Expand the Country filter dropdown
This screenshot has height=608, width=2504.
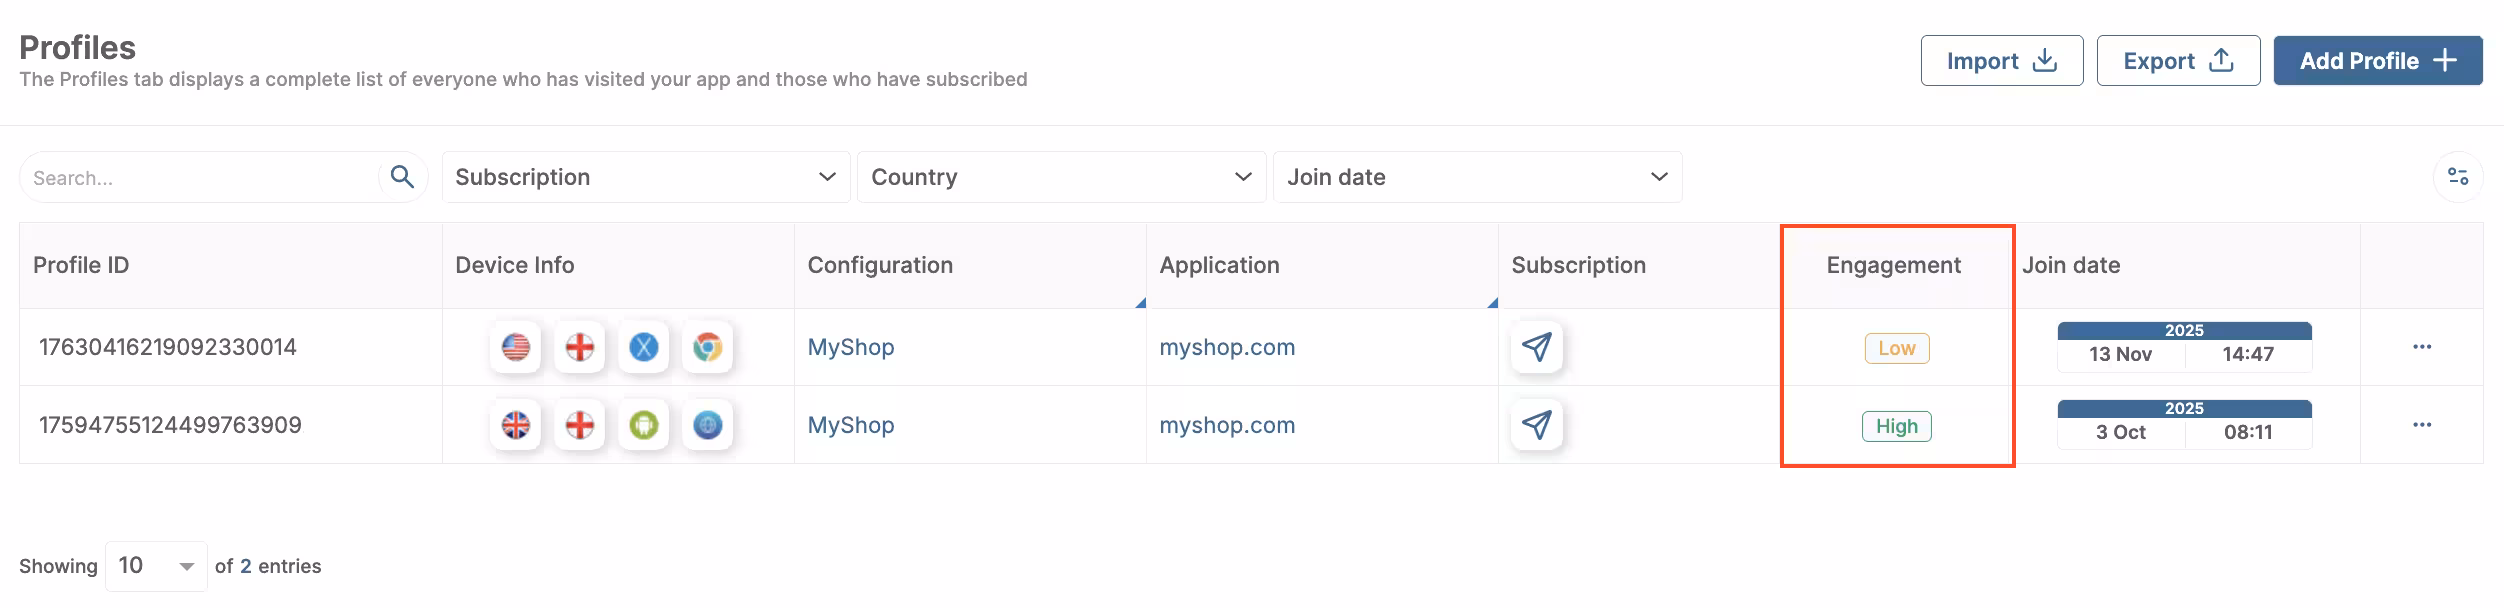click(x=1061, y=177)
